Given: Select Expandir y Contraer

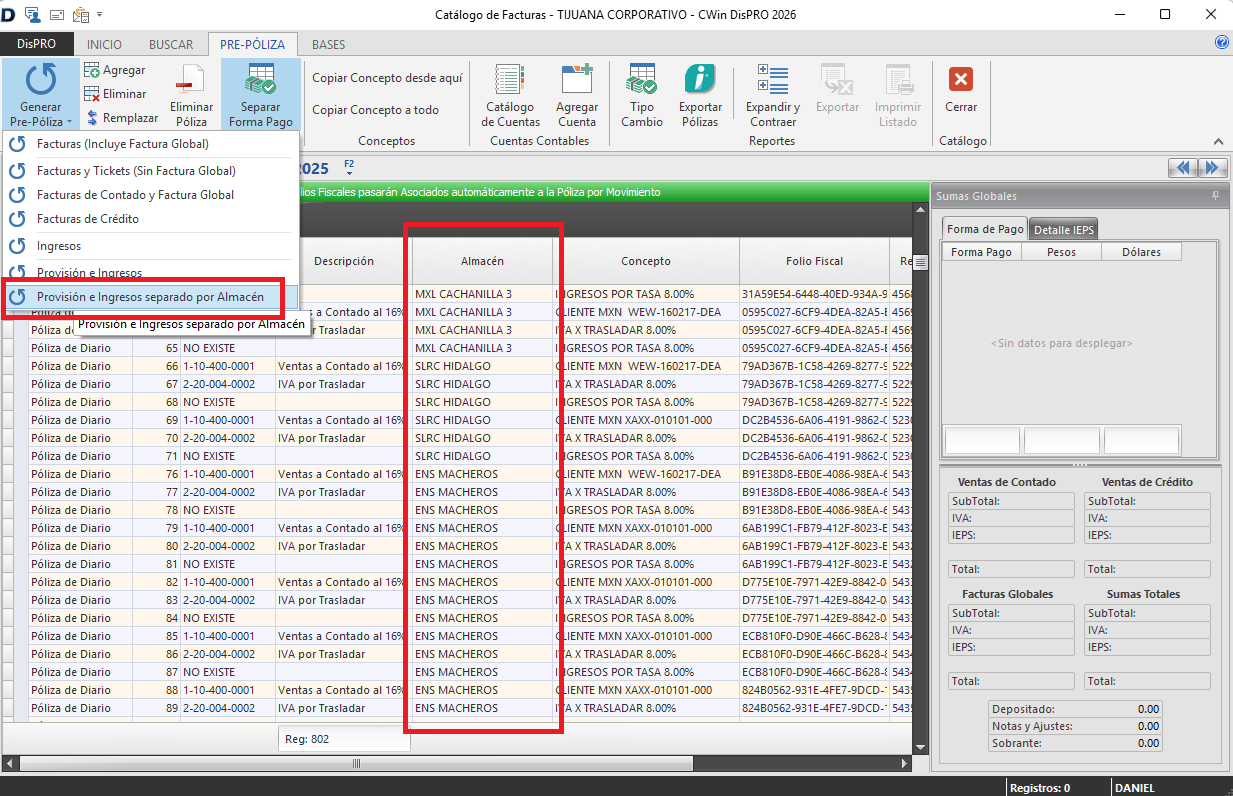Looking at the screenshot, I should tap(772, 95).
